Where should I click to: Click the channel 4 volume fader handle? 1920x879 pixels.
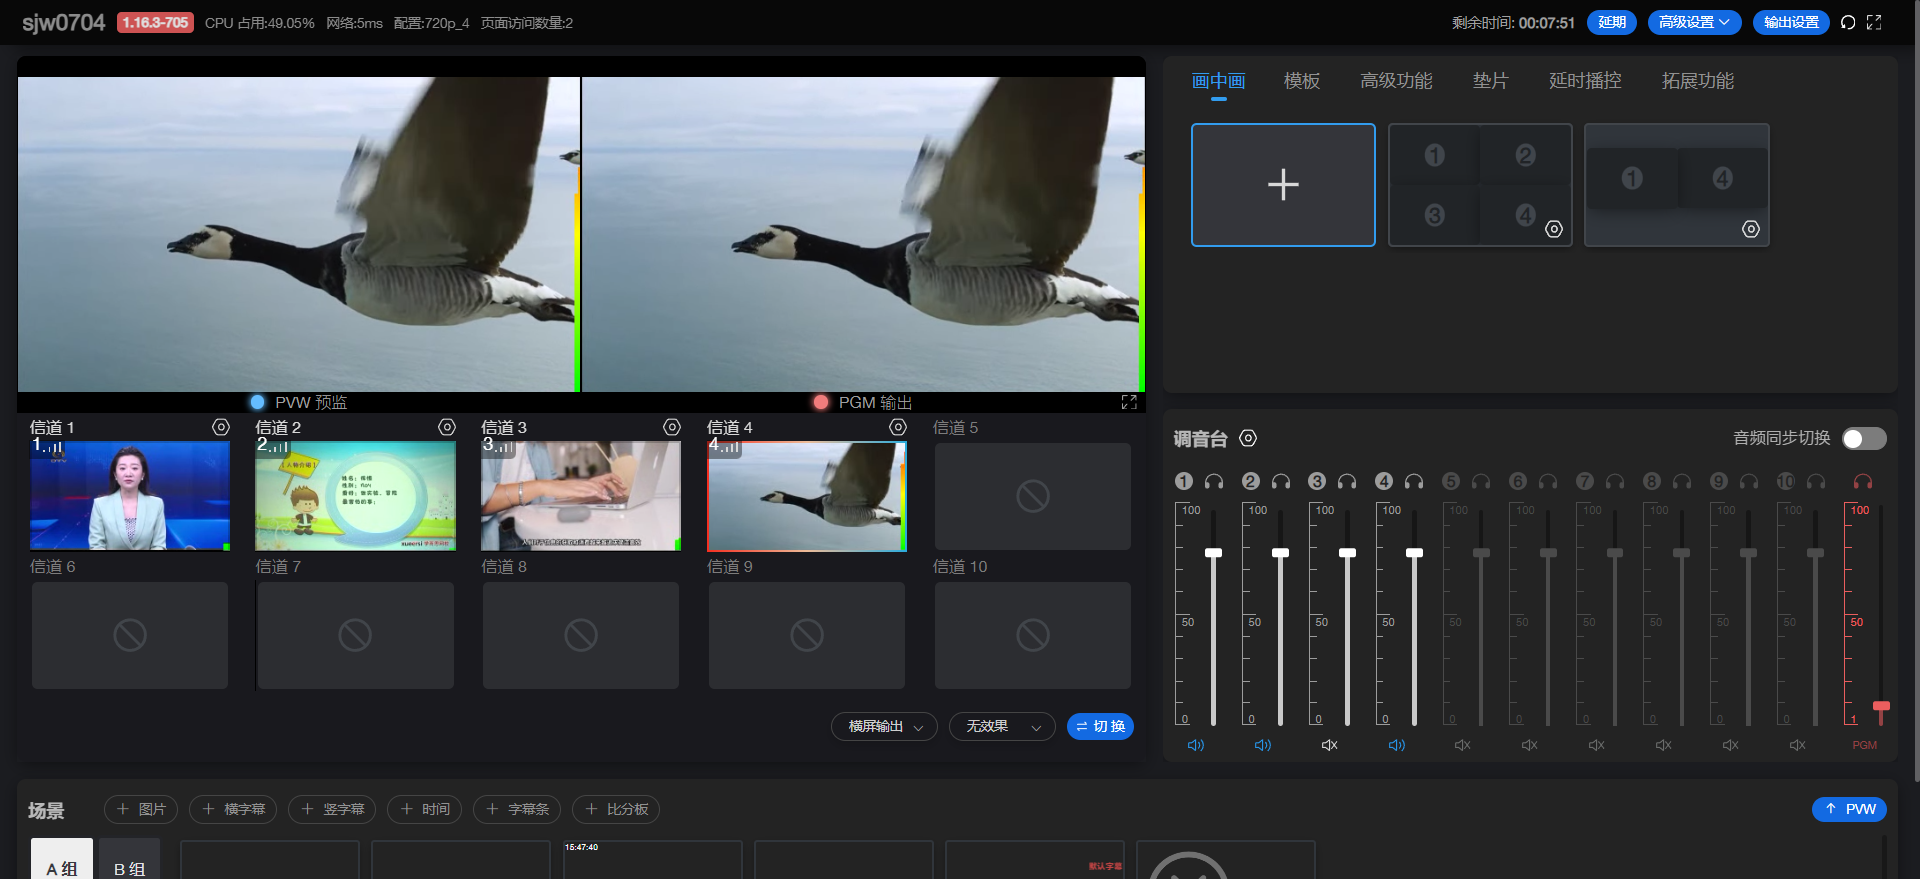(1414, 553)
